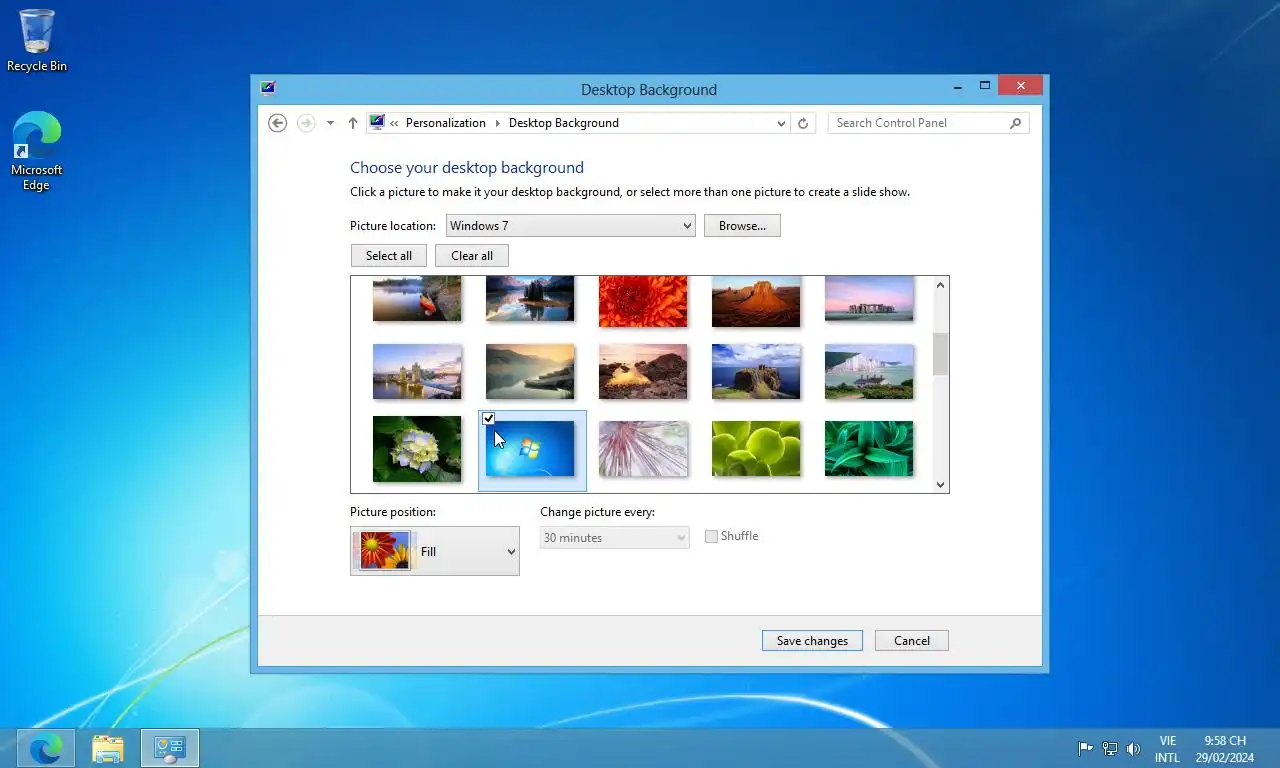Click the Select all button

click(x=389, y=256)
